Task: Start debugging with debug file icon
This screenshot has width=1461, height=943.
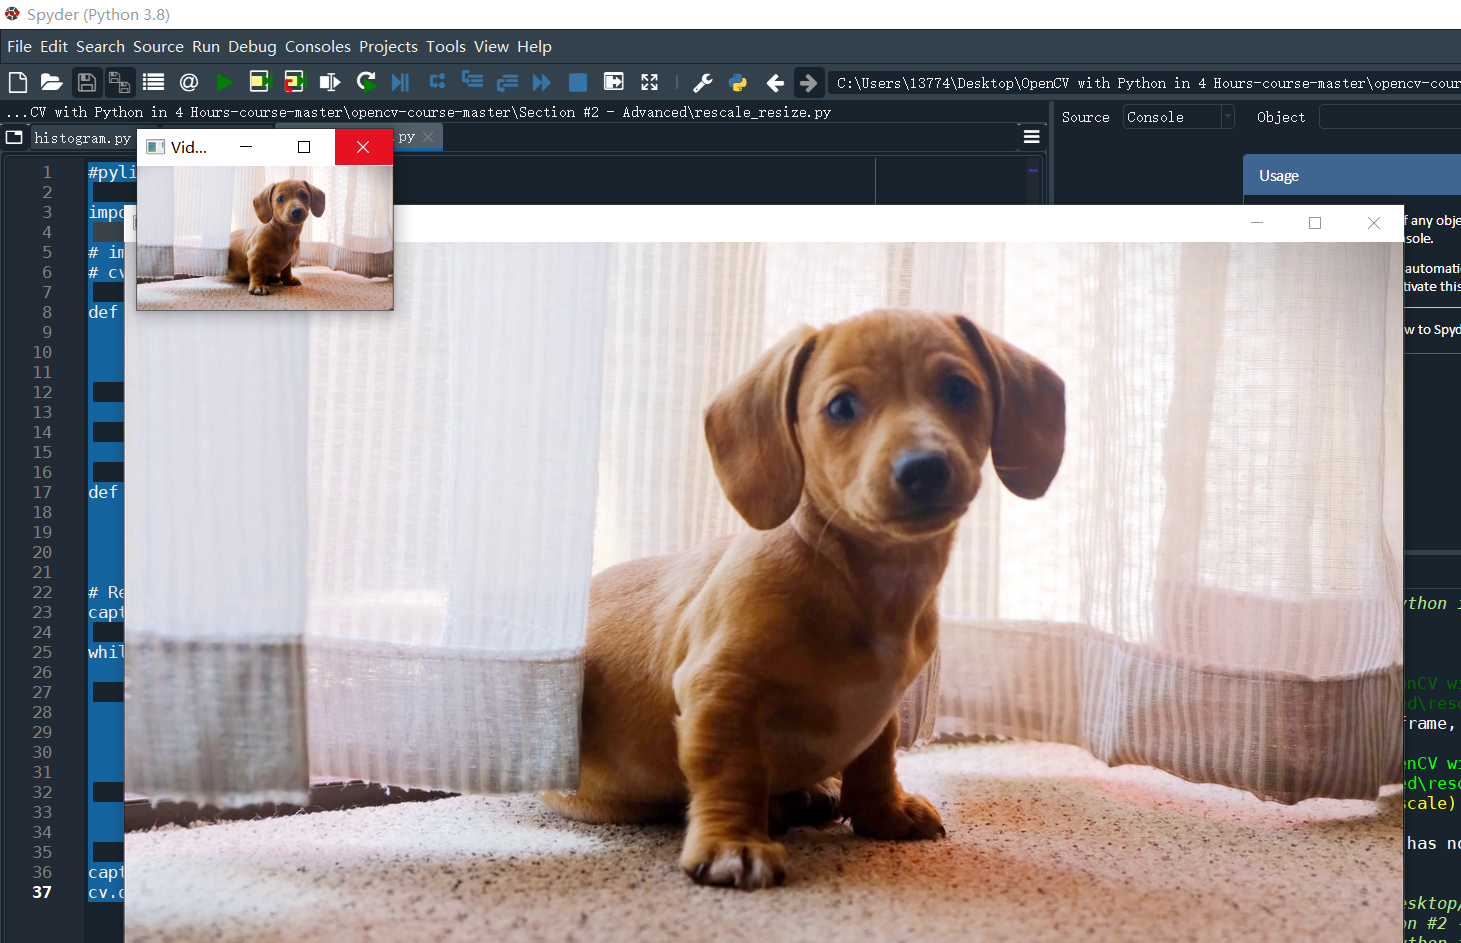Action: tap(400, 82)
